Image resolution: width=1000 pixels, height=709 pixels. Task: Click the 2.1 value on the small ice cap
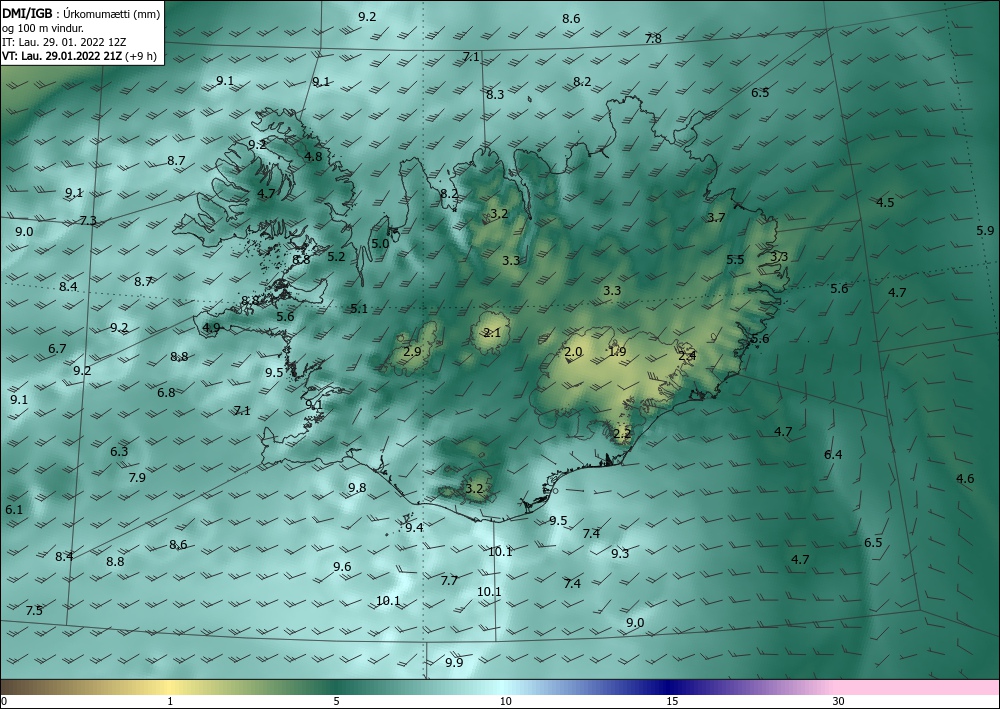point(492,332)
